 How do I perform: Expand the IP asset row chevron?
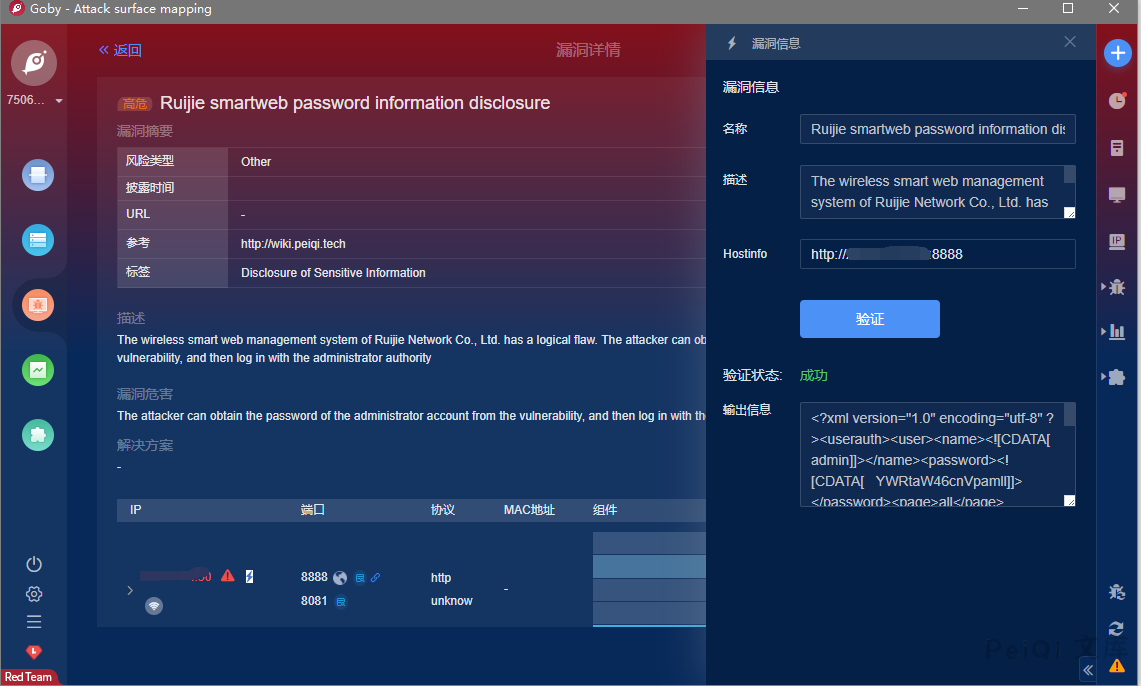130,590
